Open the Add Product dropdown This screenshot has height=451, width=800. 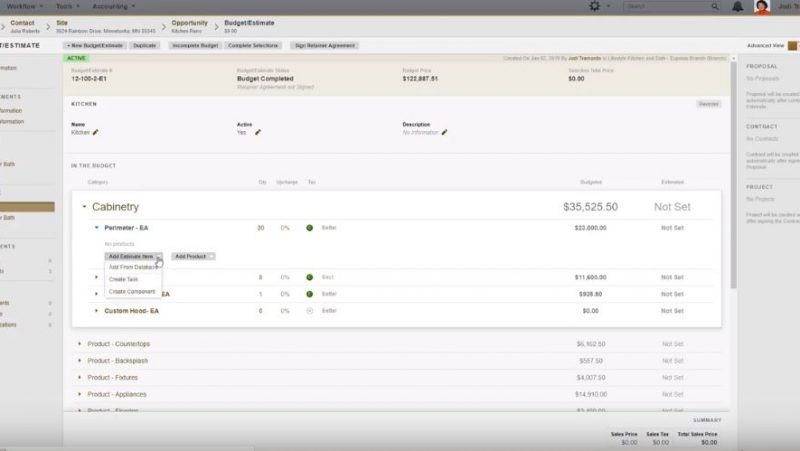(193, 257)
